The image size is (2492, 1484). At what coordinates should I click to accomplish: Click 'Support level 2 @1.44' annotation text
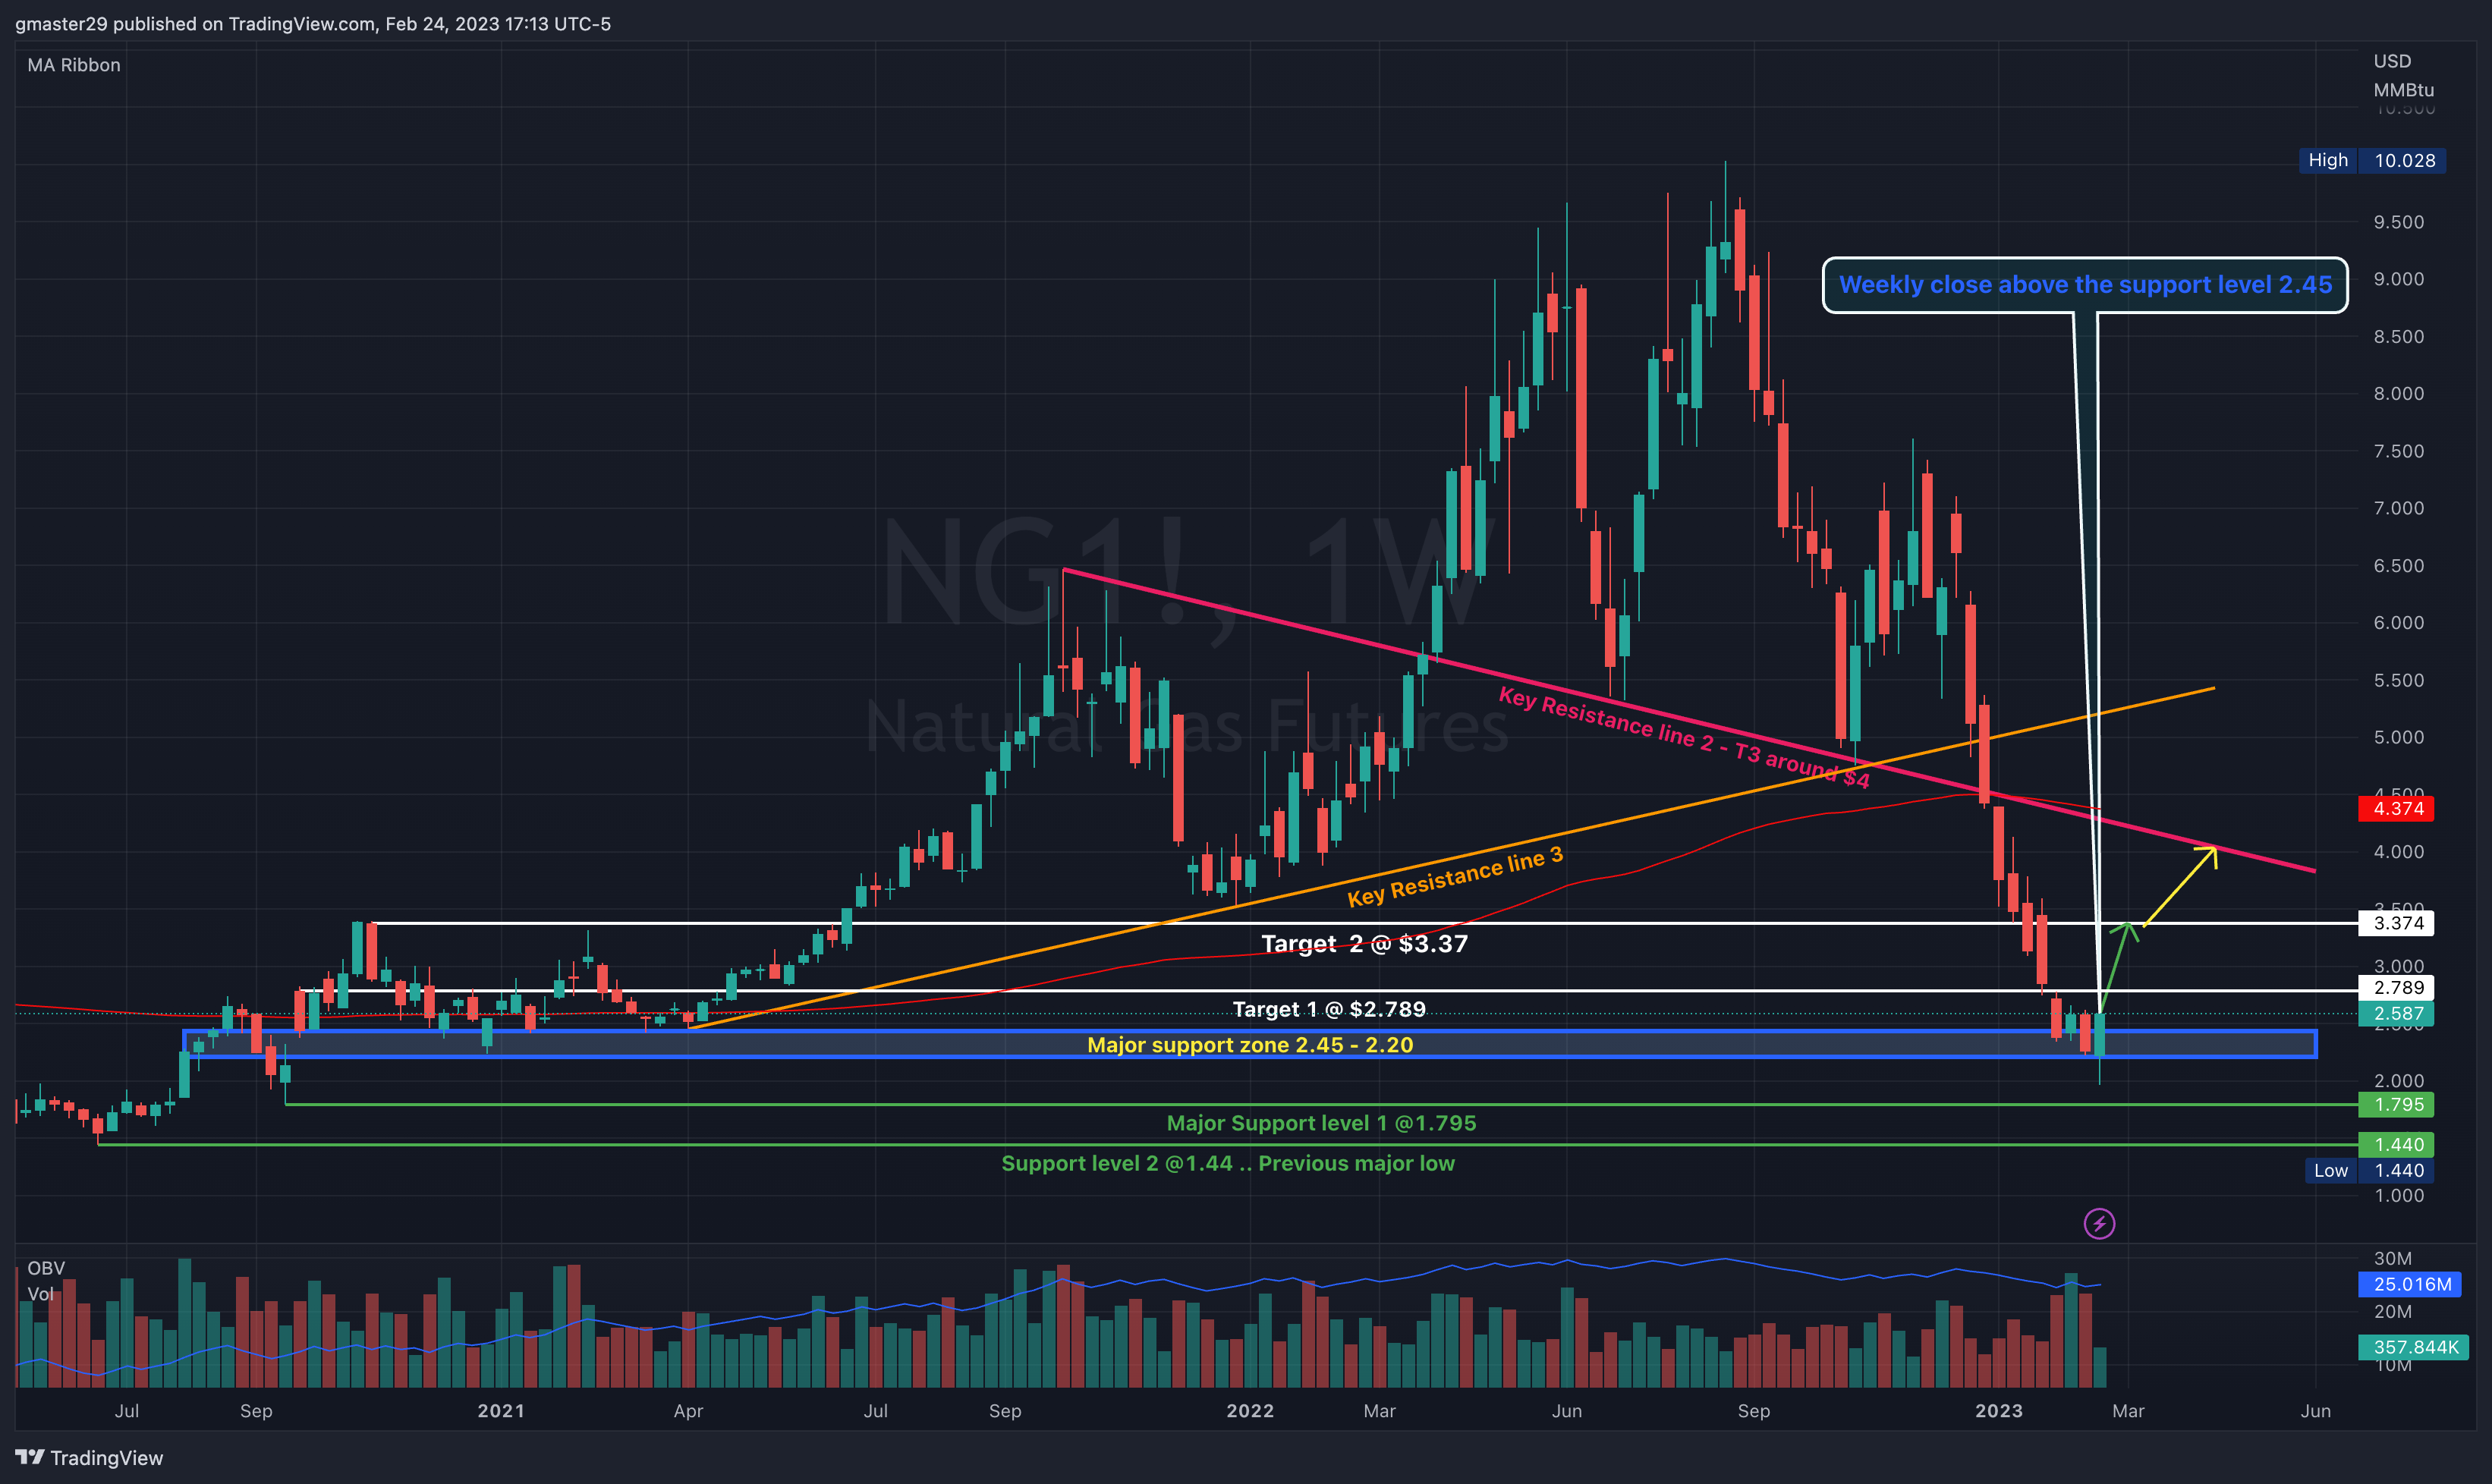(1228, 1163)
